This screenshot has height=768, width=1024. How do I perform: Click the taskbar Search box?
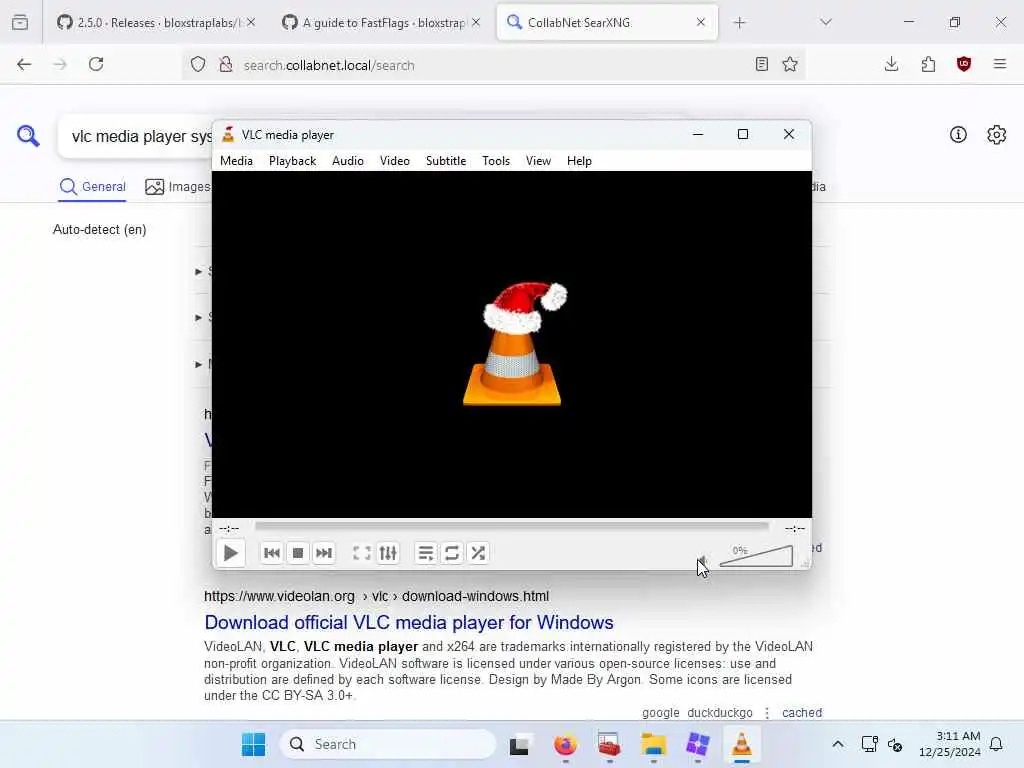(x=388, y=744)
